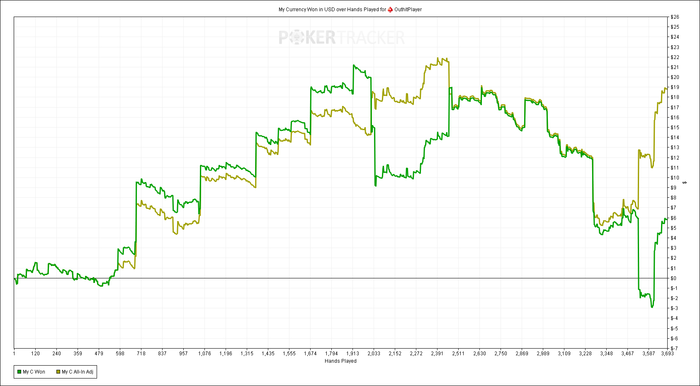Click the x-axis label '1,076'
Viewport: 700px width, 386px height.
(x=204, y=353)
